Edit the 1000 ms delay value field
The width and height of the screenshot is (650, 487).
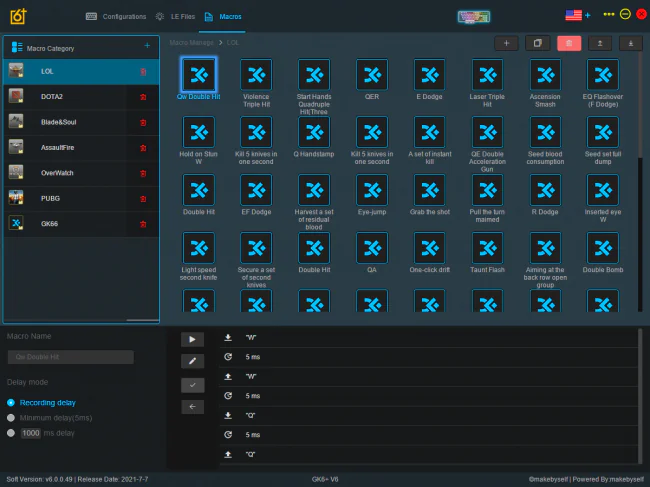point(31,433)
